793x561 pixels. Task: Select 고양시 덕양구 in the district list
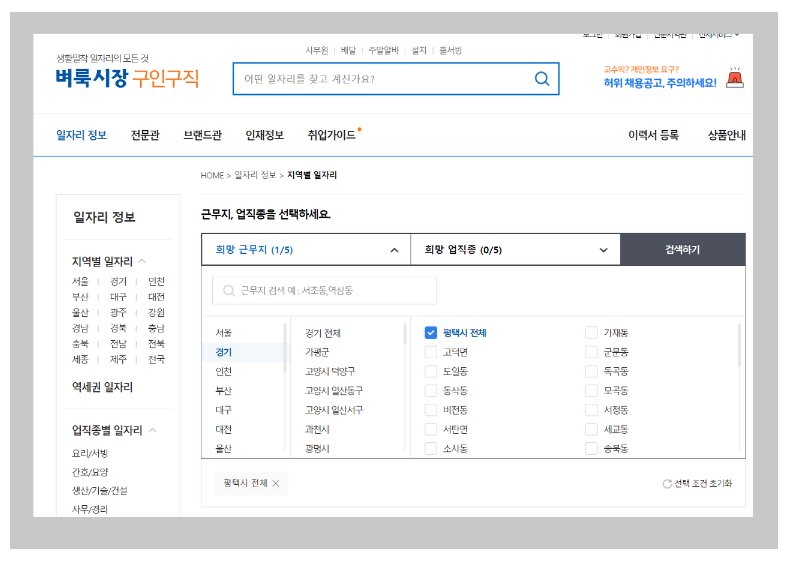coord(330,371)
